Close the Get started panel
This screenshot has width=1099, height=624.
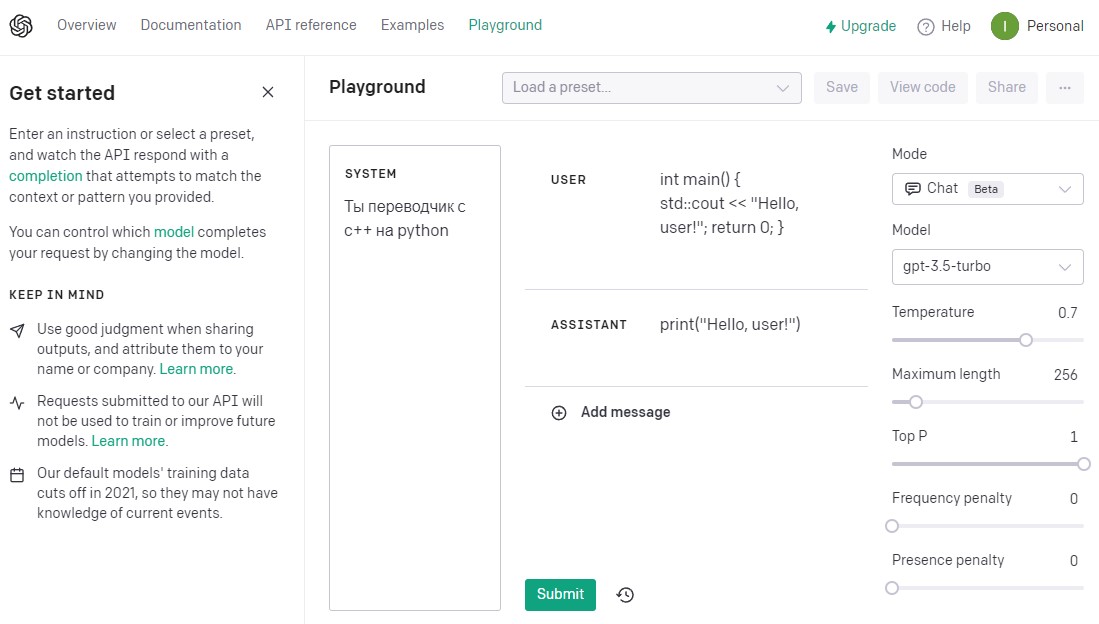268,92
